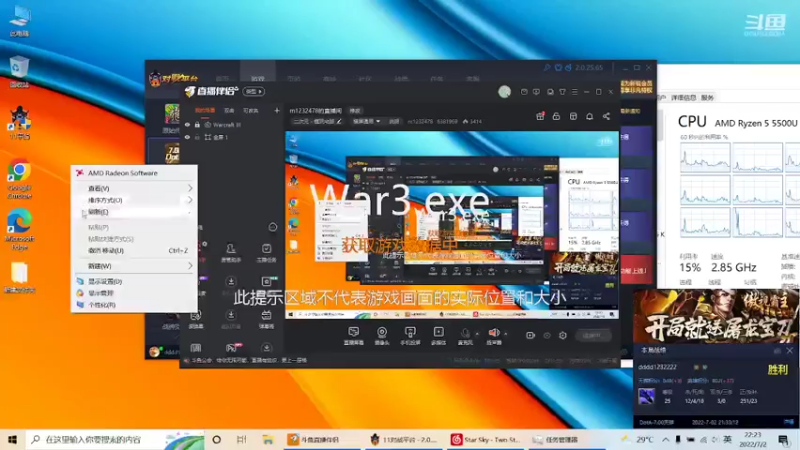
Task: Open the Windows Start menu
Action: coord(12,439)
